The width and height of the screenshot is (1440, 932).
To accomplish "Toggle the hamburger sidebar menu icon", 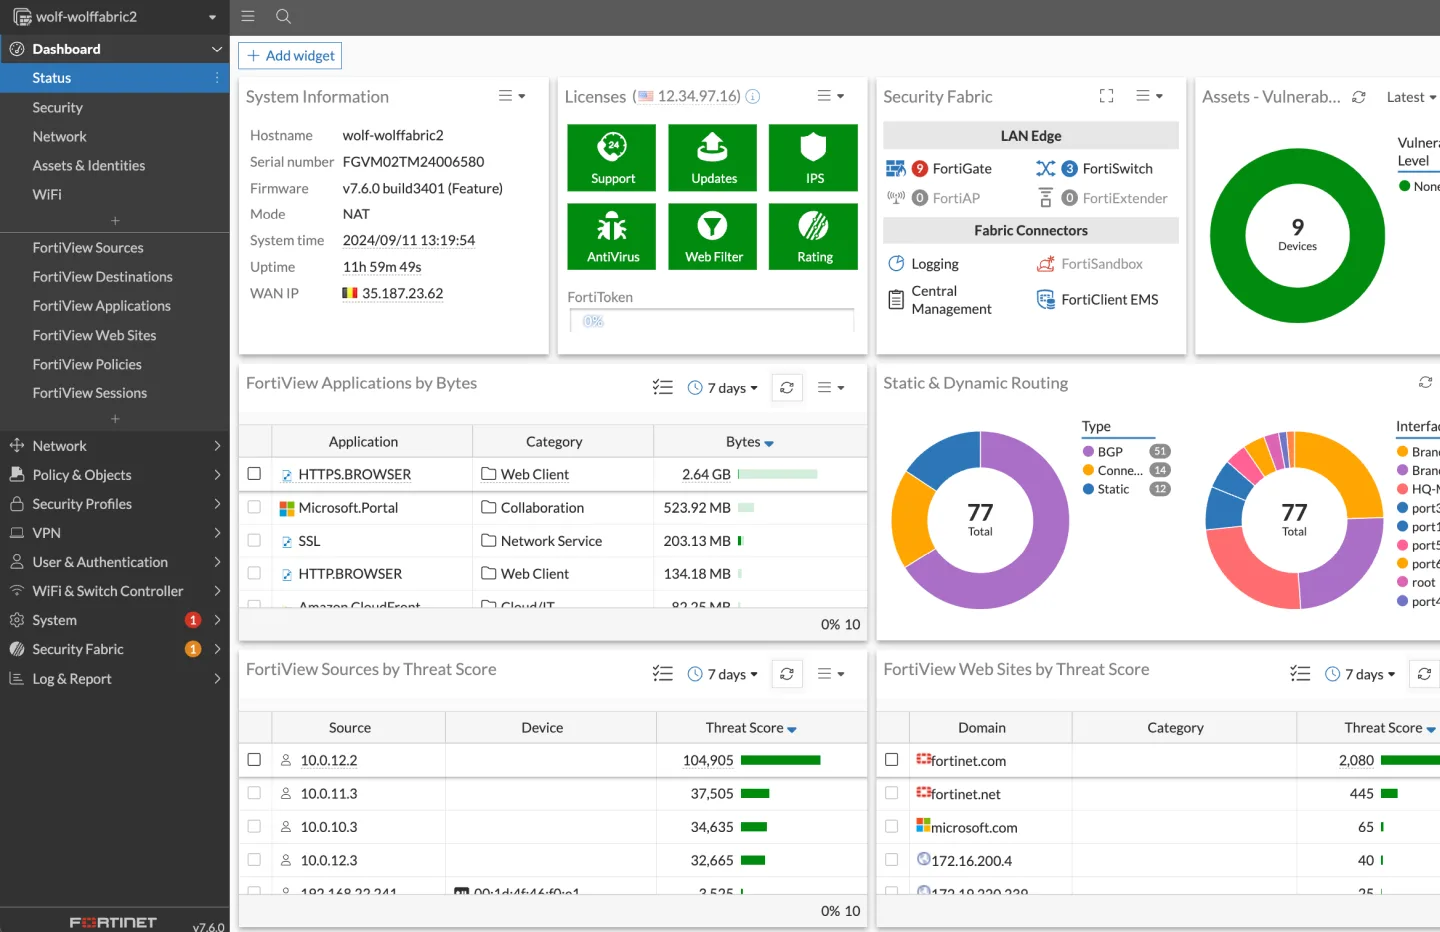I will pyautogui.click(x=248, y=16).
